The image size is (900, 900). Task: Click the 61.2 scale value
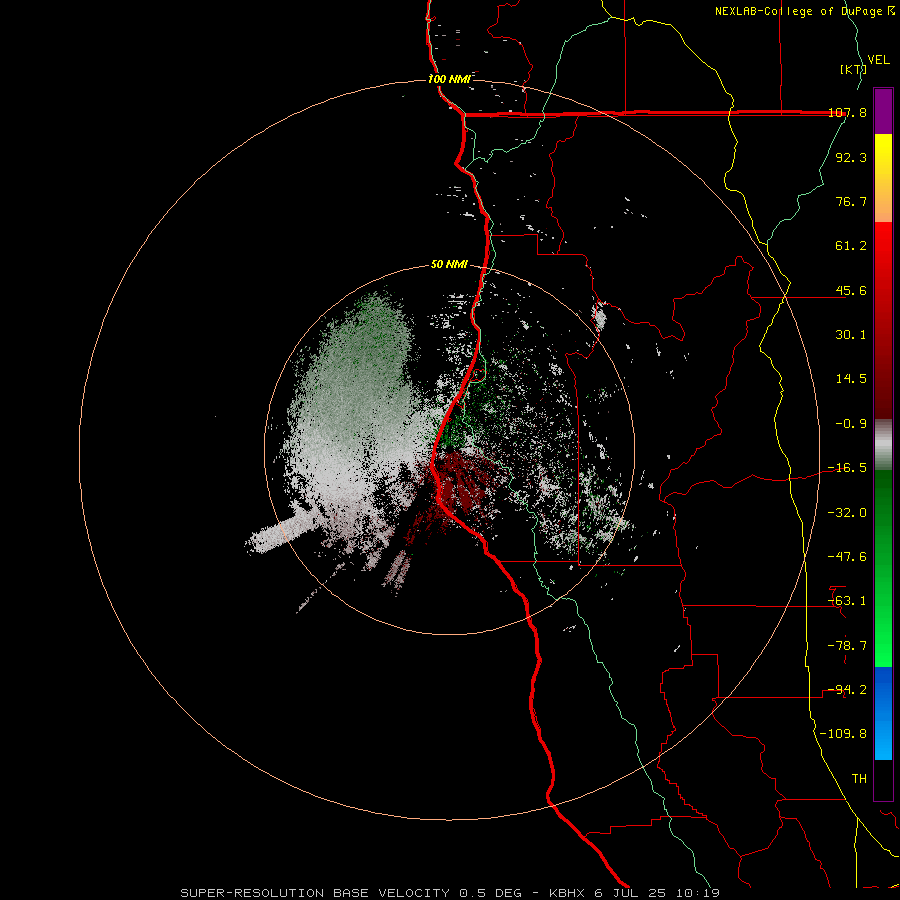click(x=851, y=246)
